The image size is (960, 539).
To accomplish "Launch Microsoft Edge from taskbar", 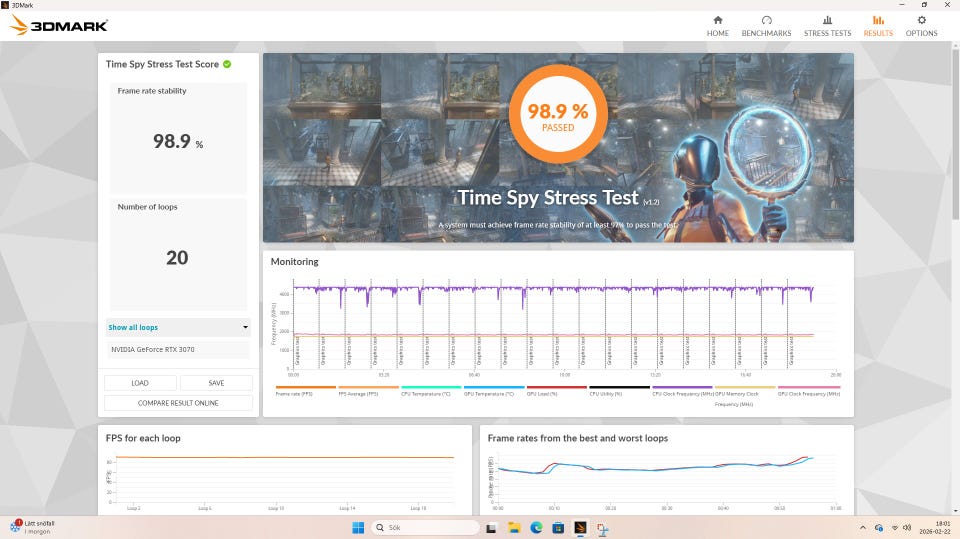I will 536,527.
